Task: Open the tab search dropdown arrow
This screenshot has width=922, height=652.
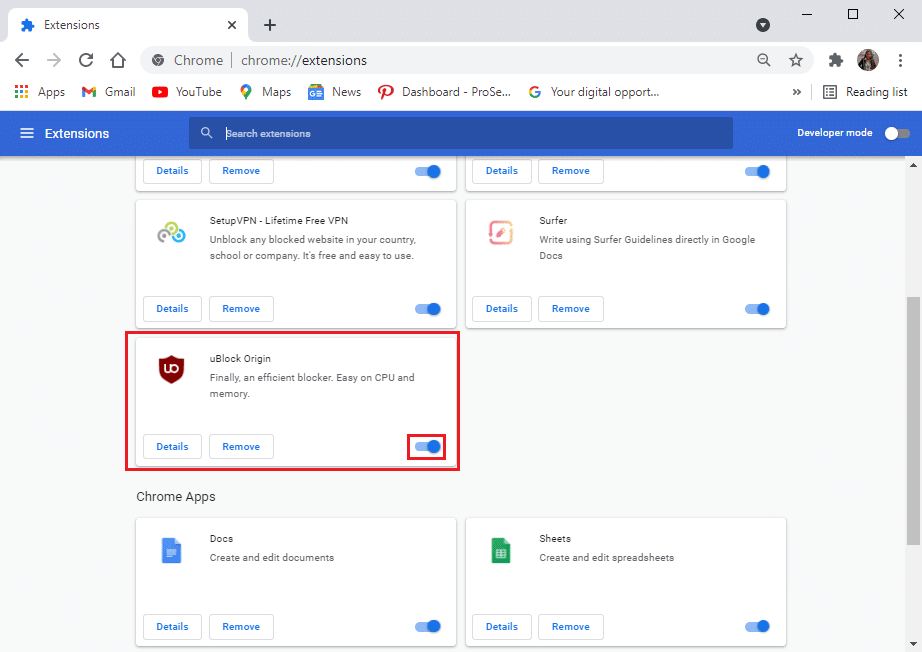Action: coord(763,25)
